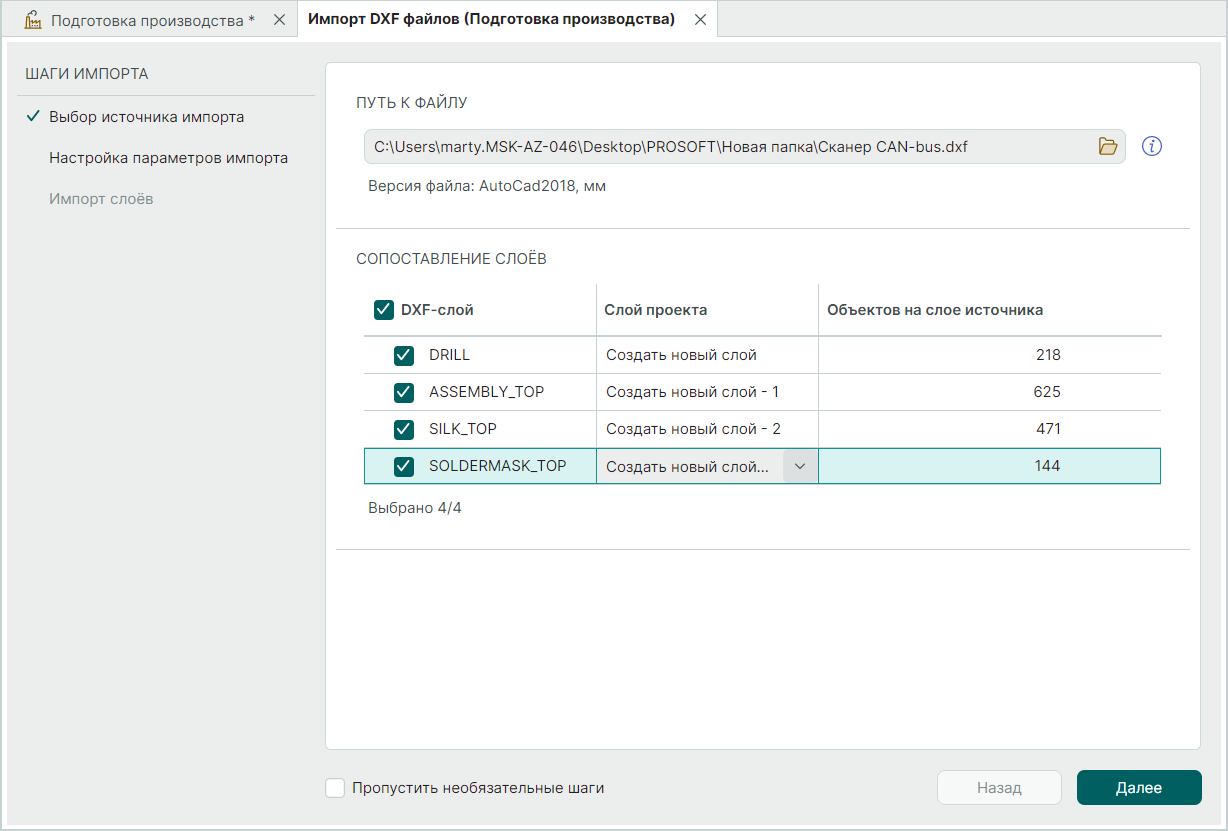Go to Настройка параметров импорта step

point(168,158)
